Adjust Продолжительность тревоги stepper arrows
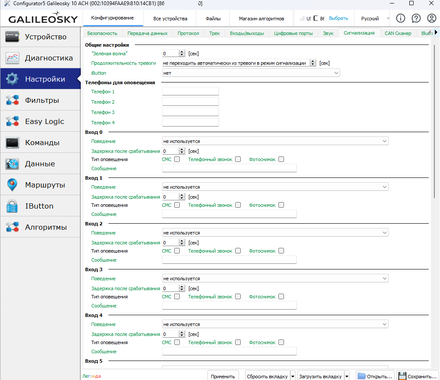 (x=313, y=63)
